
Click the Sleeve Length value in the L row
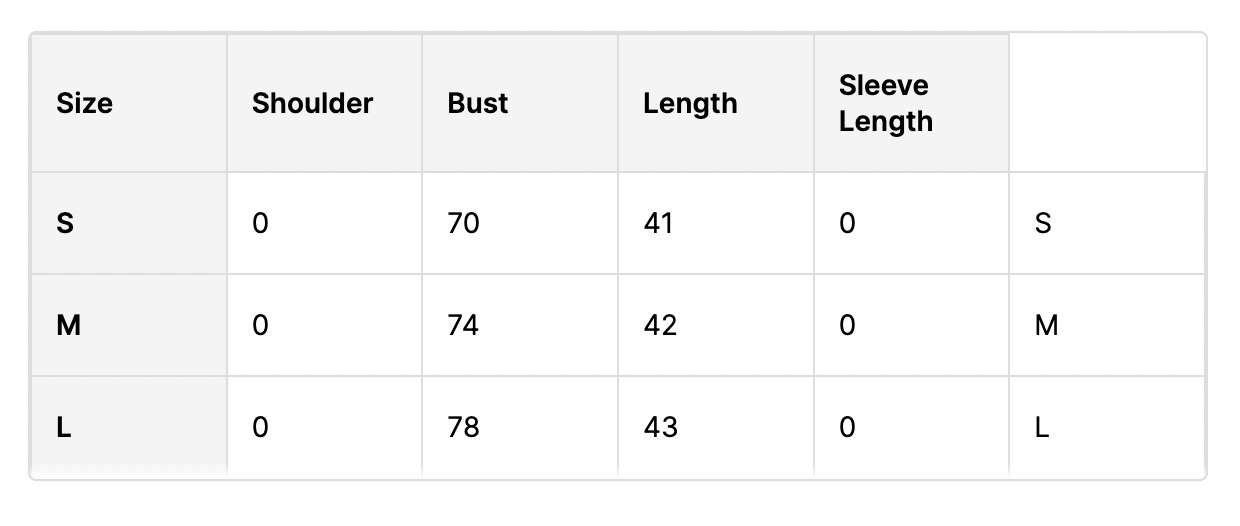click(847, 427)
